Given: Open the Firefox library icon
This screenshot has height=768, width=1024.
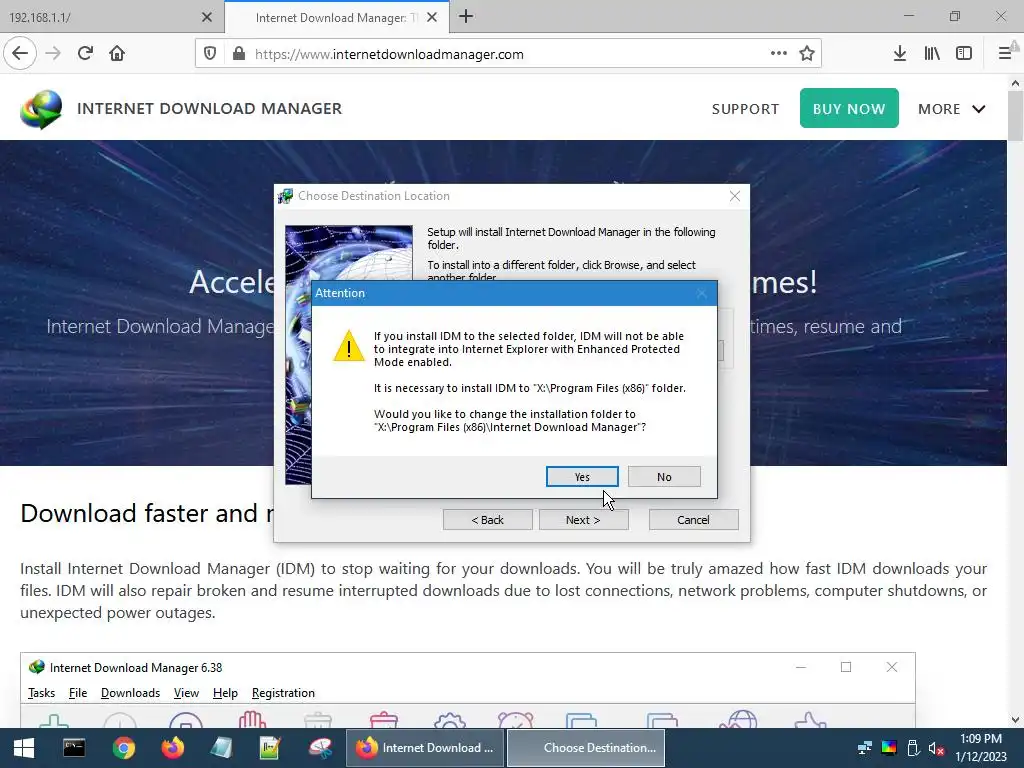Looking at the screenshot, I should (x=932, y=54).
